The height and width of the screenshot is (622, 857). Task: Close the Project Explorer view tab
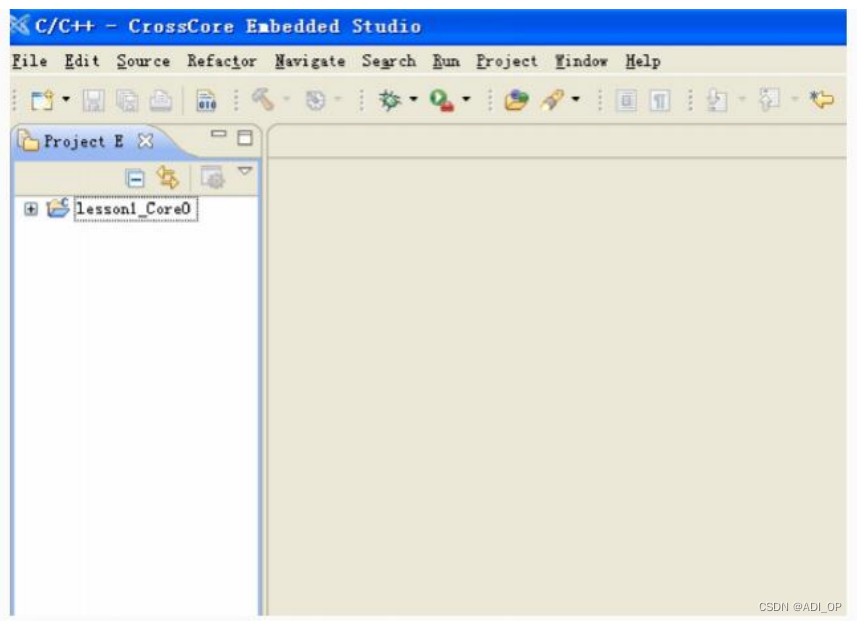coord(145,142)
